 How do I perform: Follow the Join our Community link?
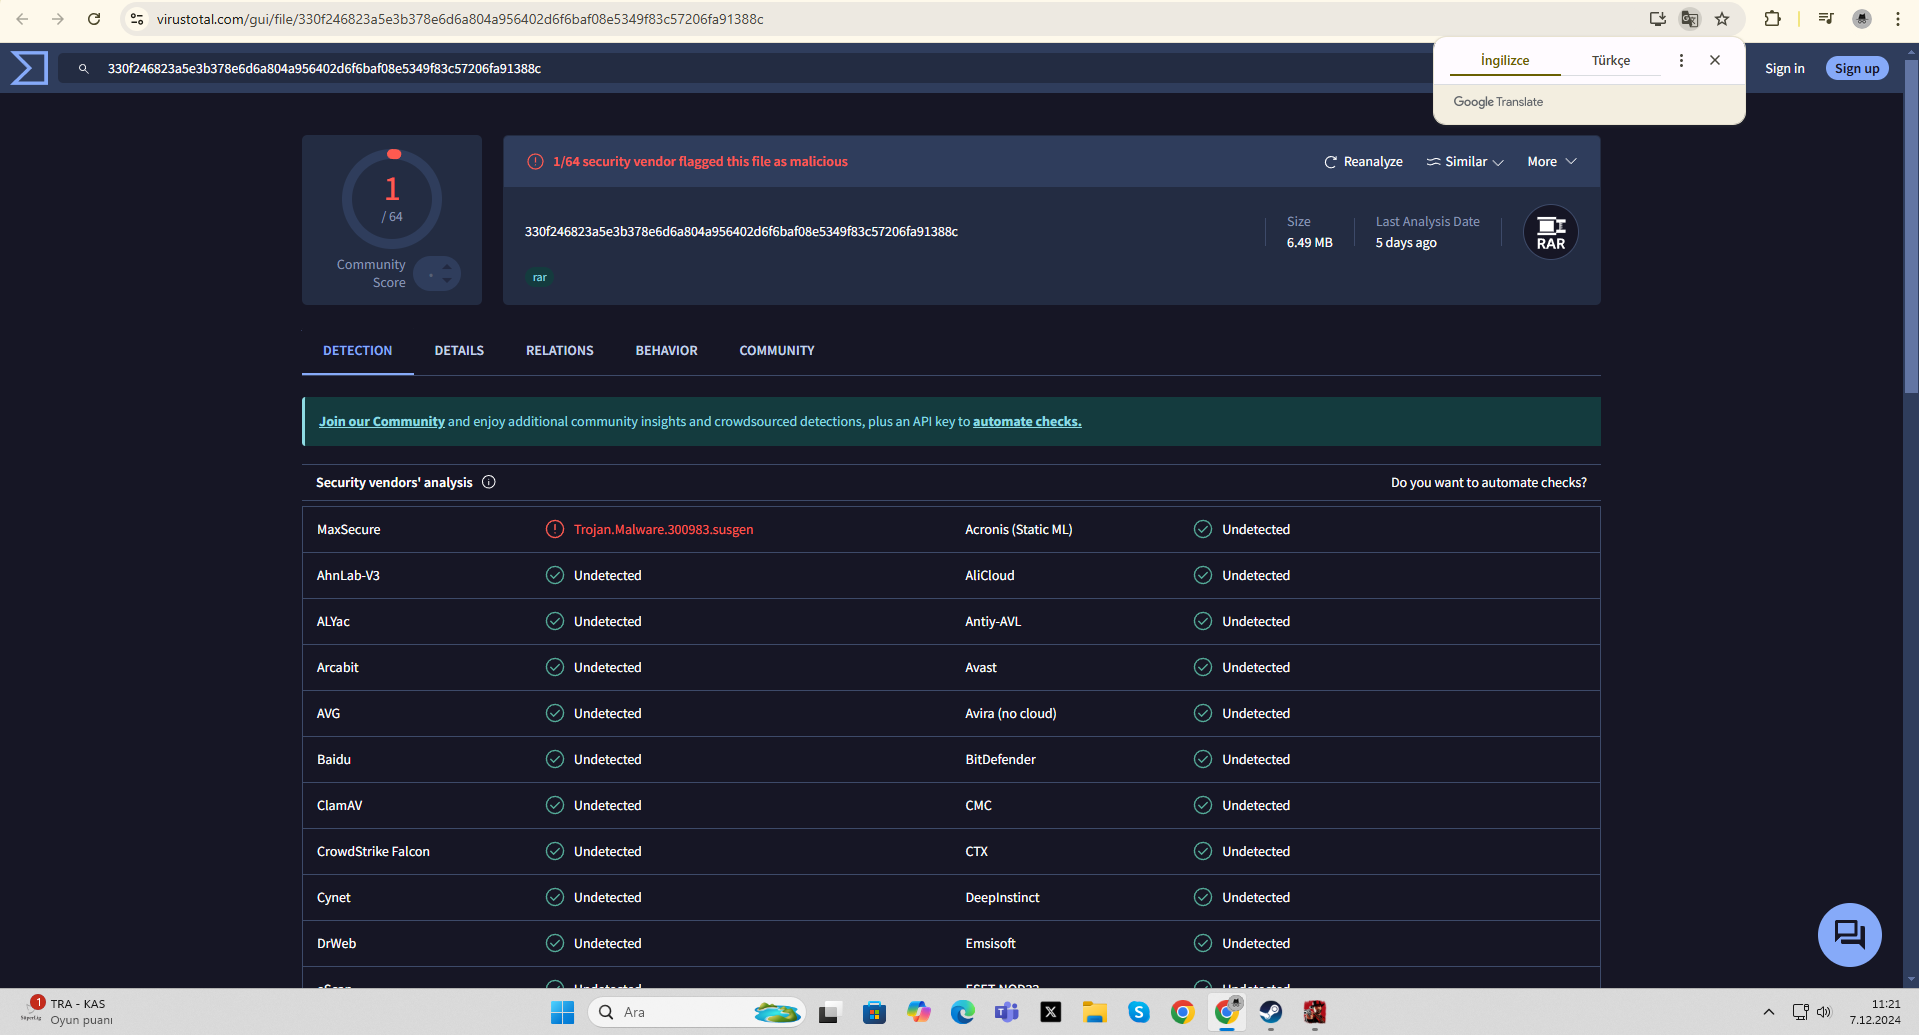382,421
